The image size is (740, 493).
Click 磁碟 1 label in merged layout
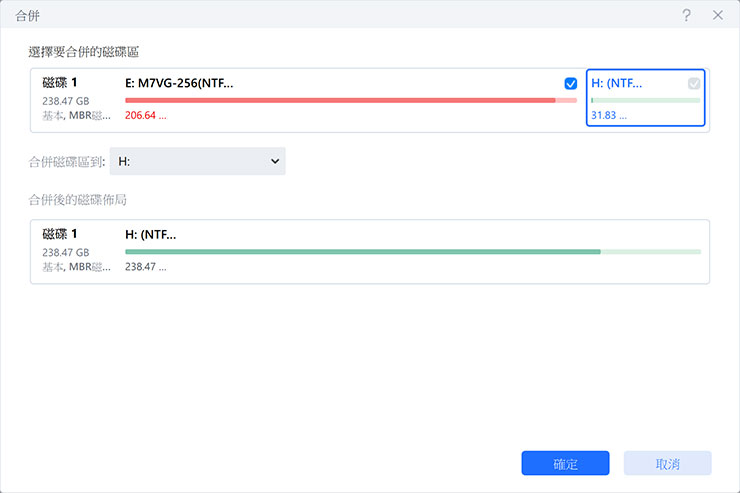[60, 233]
